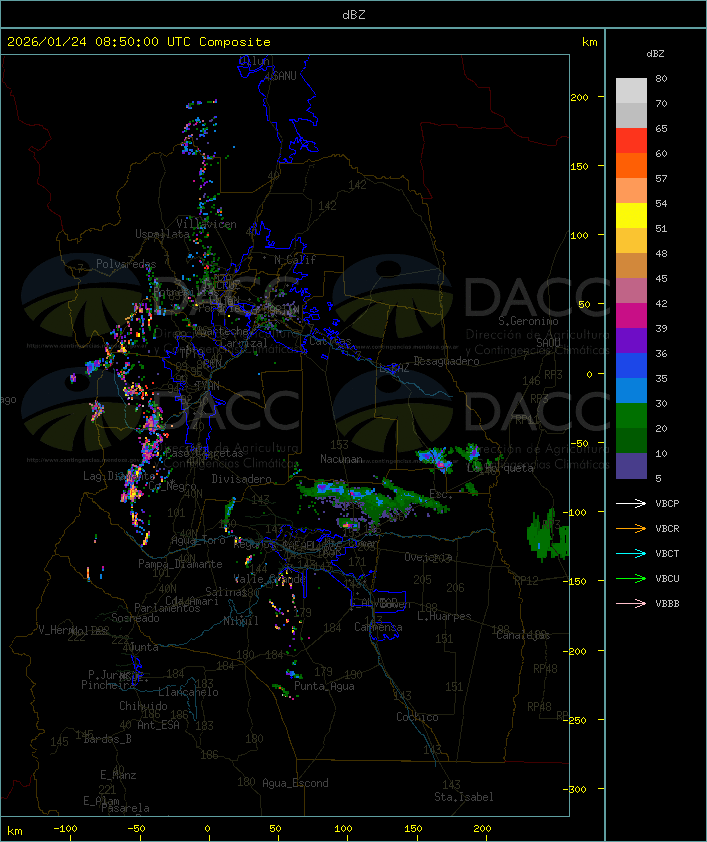Select the green VBCU arrow symbol
Viewport: 707px width, 842px height.
(633, 578)
